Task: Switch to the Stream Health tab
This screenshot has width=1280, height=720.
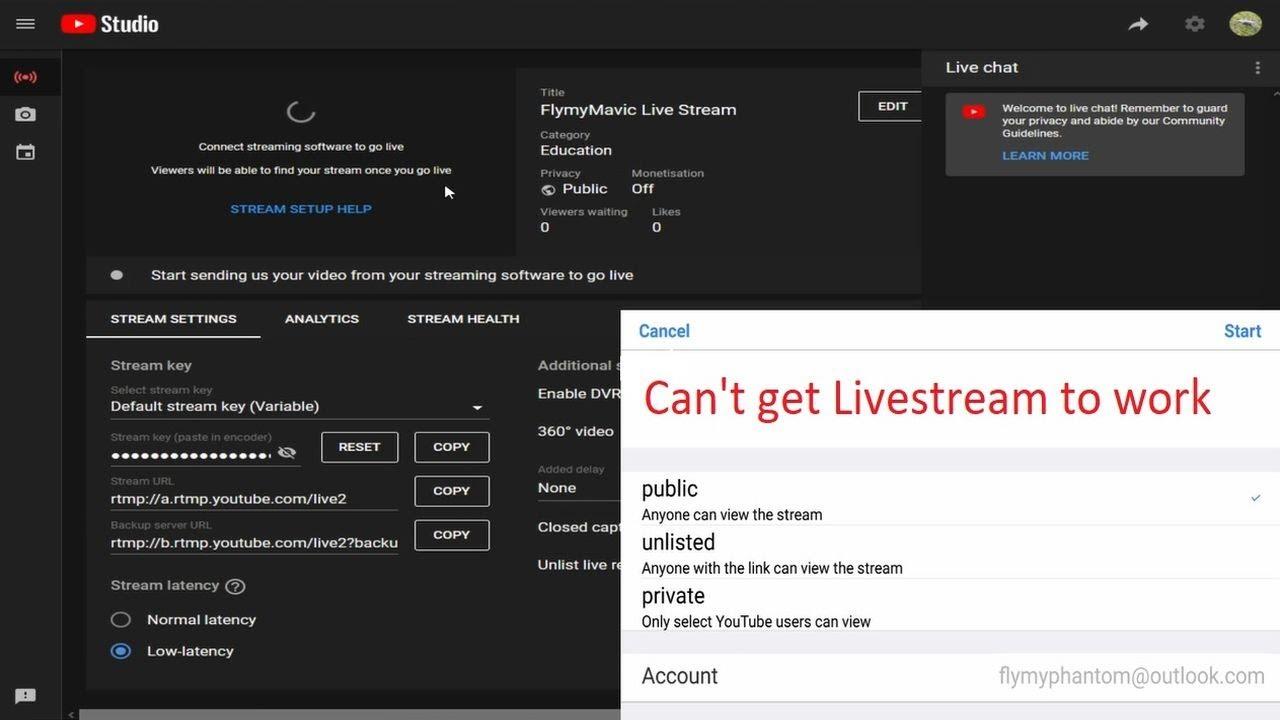Action: pyautogui.click(x=463, y=318)
